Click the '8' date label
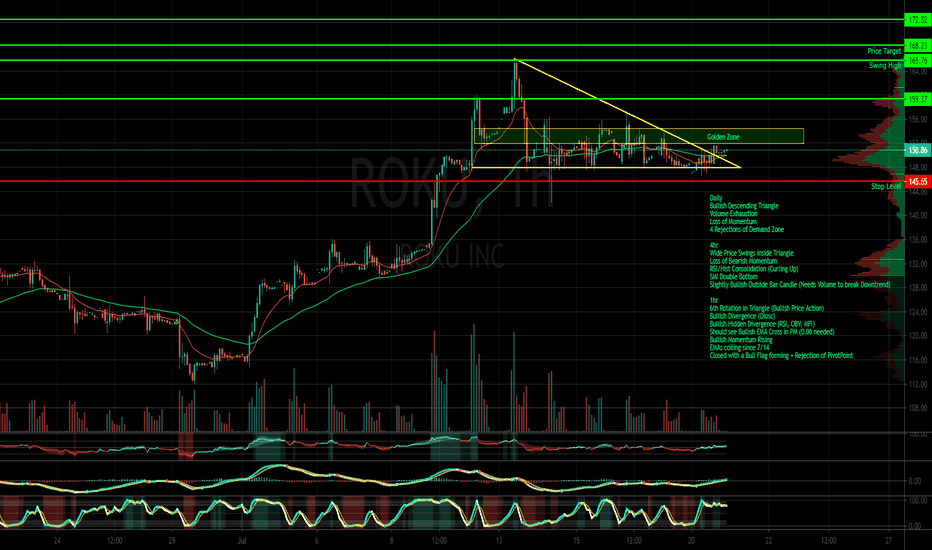Screen dimensions: 932x550 coord(391,540)
